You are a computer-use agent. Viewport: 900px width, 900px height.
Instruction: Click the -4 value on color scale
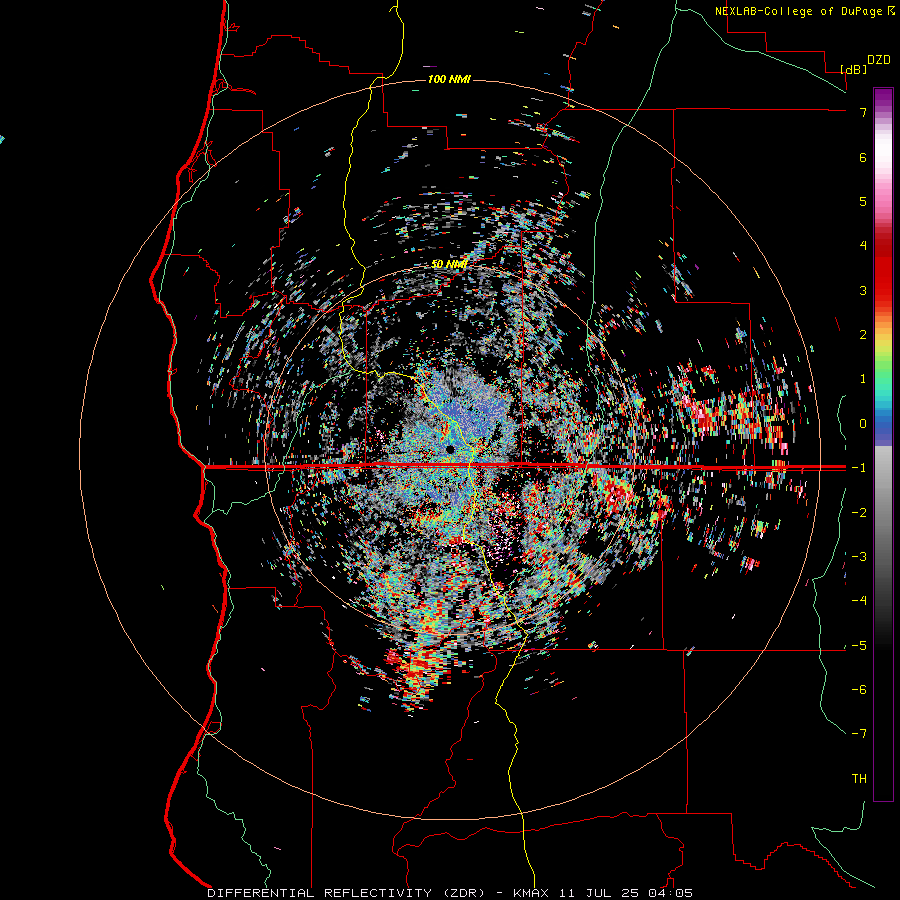(859, 601)
